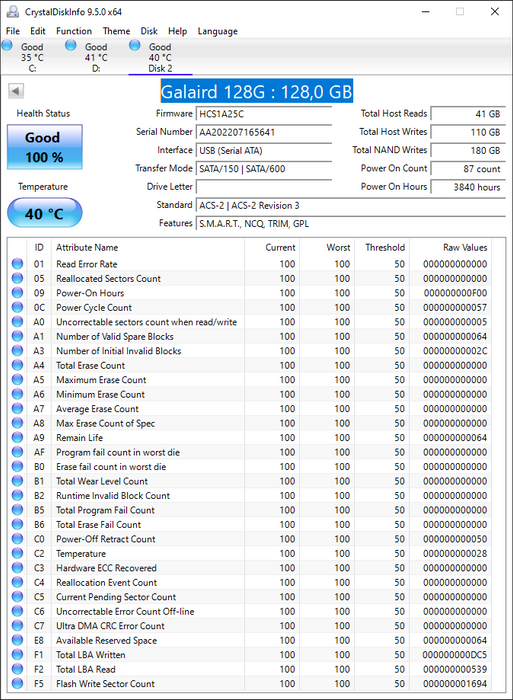Open the Language menu
Image resolution: width=513 pixels, height=700 pixels.
[217, 31]
